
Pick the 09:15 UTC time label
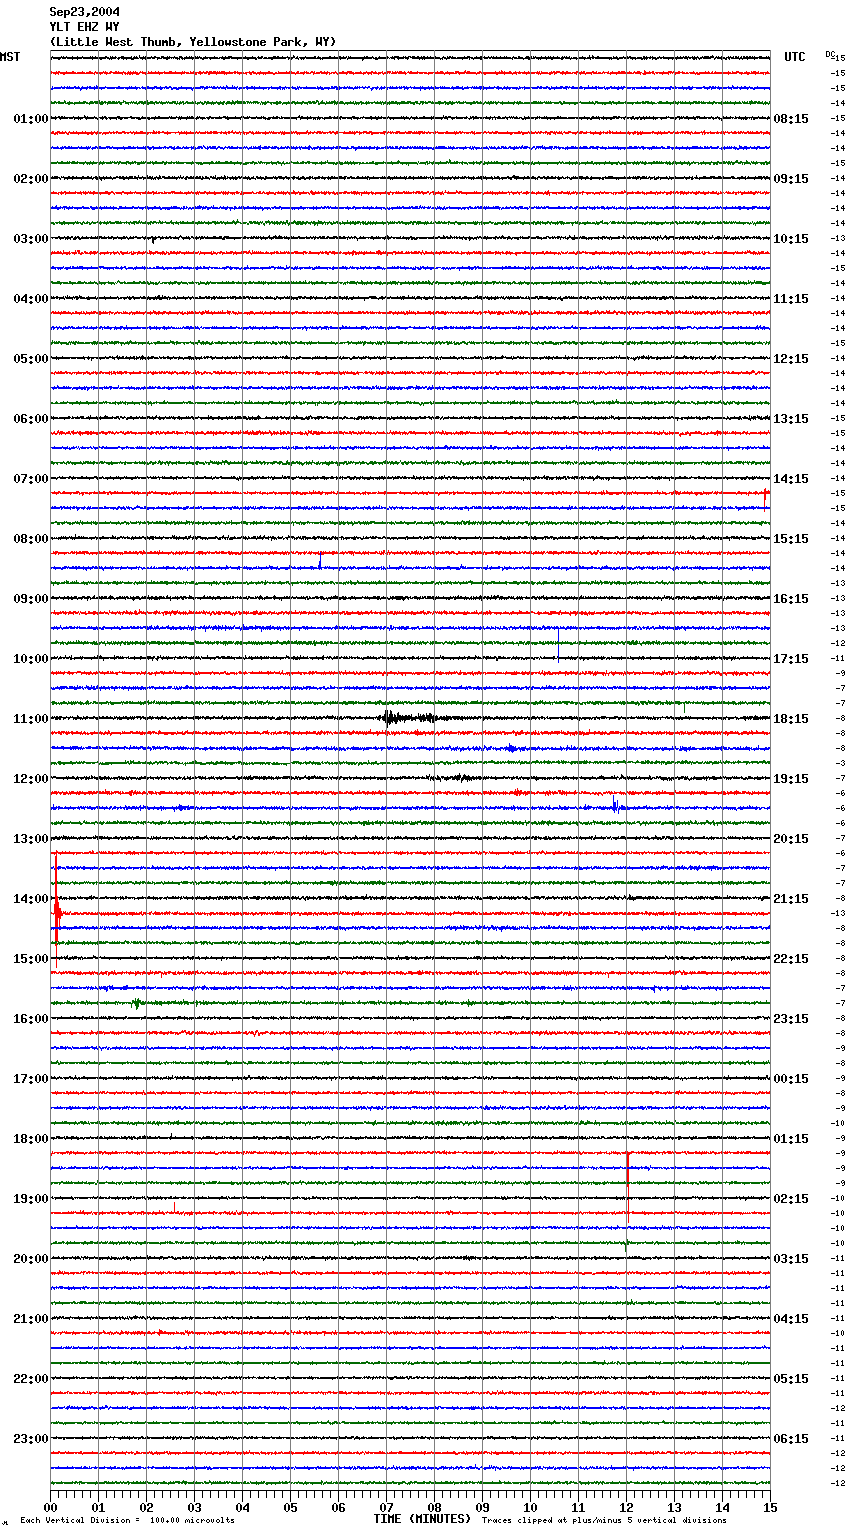coord(791,179)
